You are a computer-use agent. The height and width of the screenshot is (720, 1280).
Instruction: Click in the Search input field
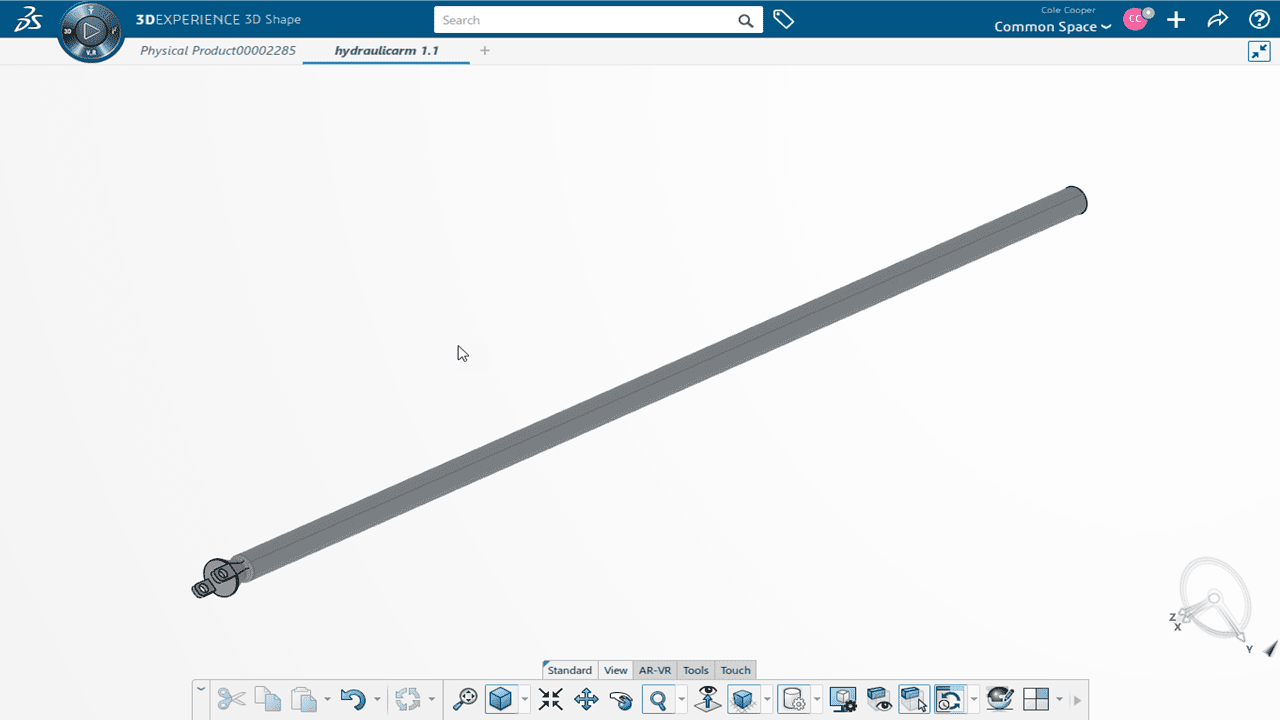[585, 20]
